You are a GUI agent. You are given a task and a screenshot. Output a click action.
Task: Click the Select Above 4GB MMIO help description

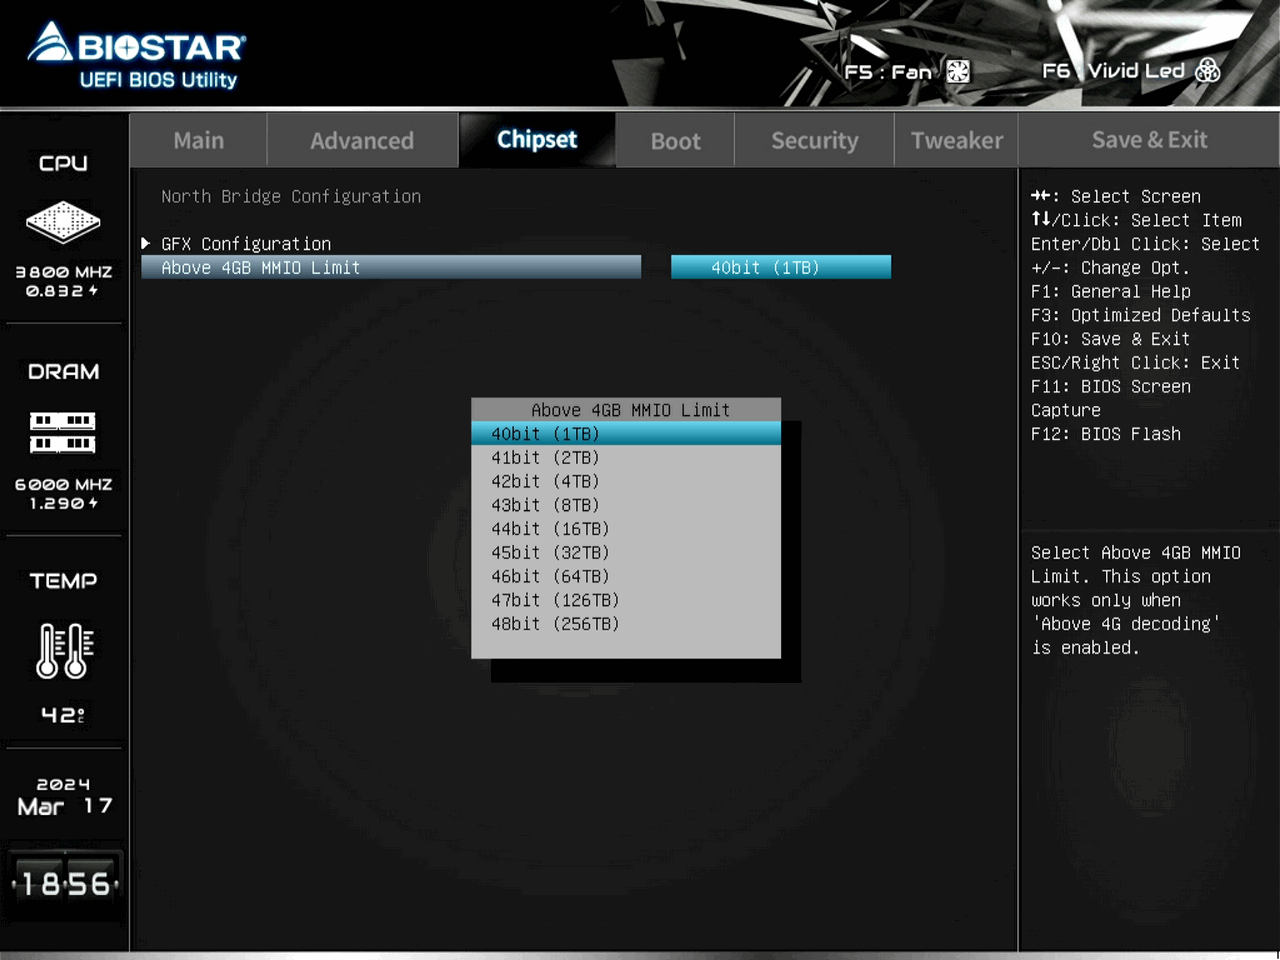1136,600
